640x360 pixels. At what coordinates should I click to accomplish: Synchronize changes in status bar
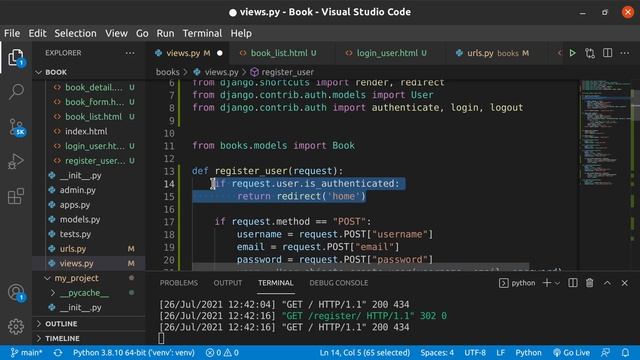58,353
